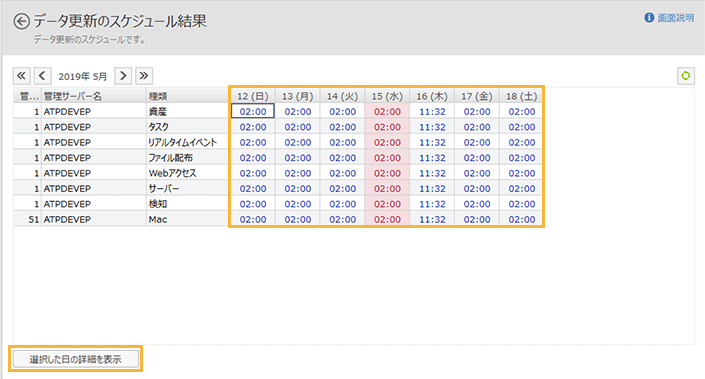Select Mac 02:00 on 18 (土)
This screenshot has width=705, height=379.
pyautogui.click(x=522, y=219)
